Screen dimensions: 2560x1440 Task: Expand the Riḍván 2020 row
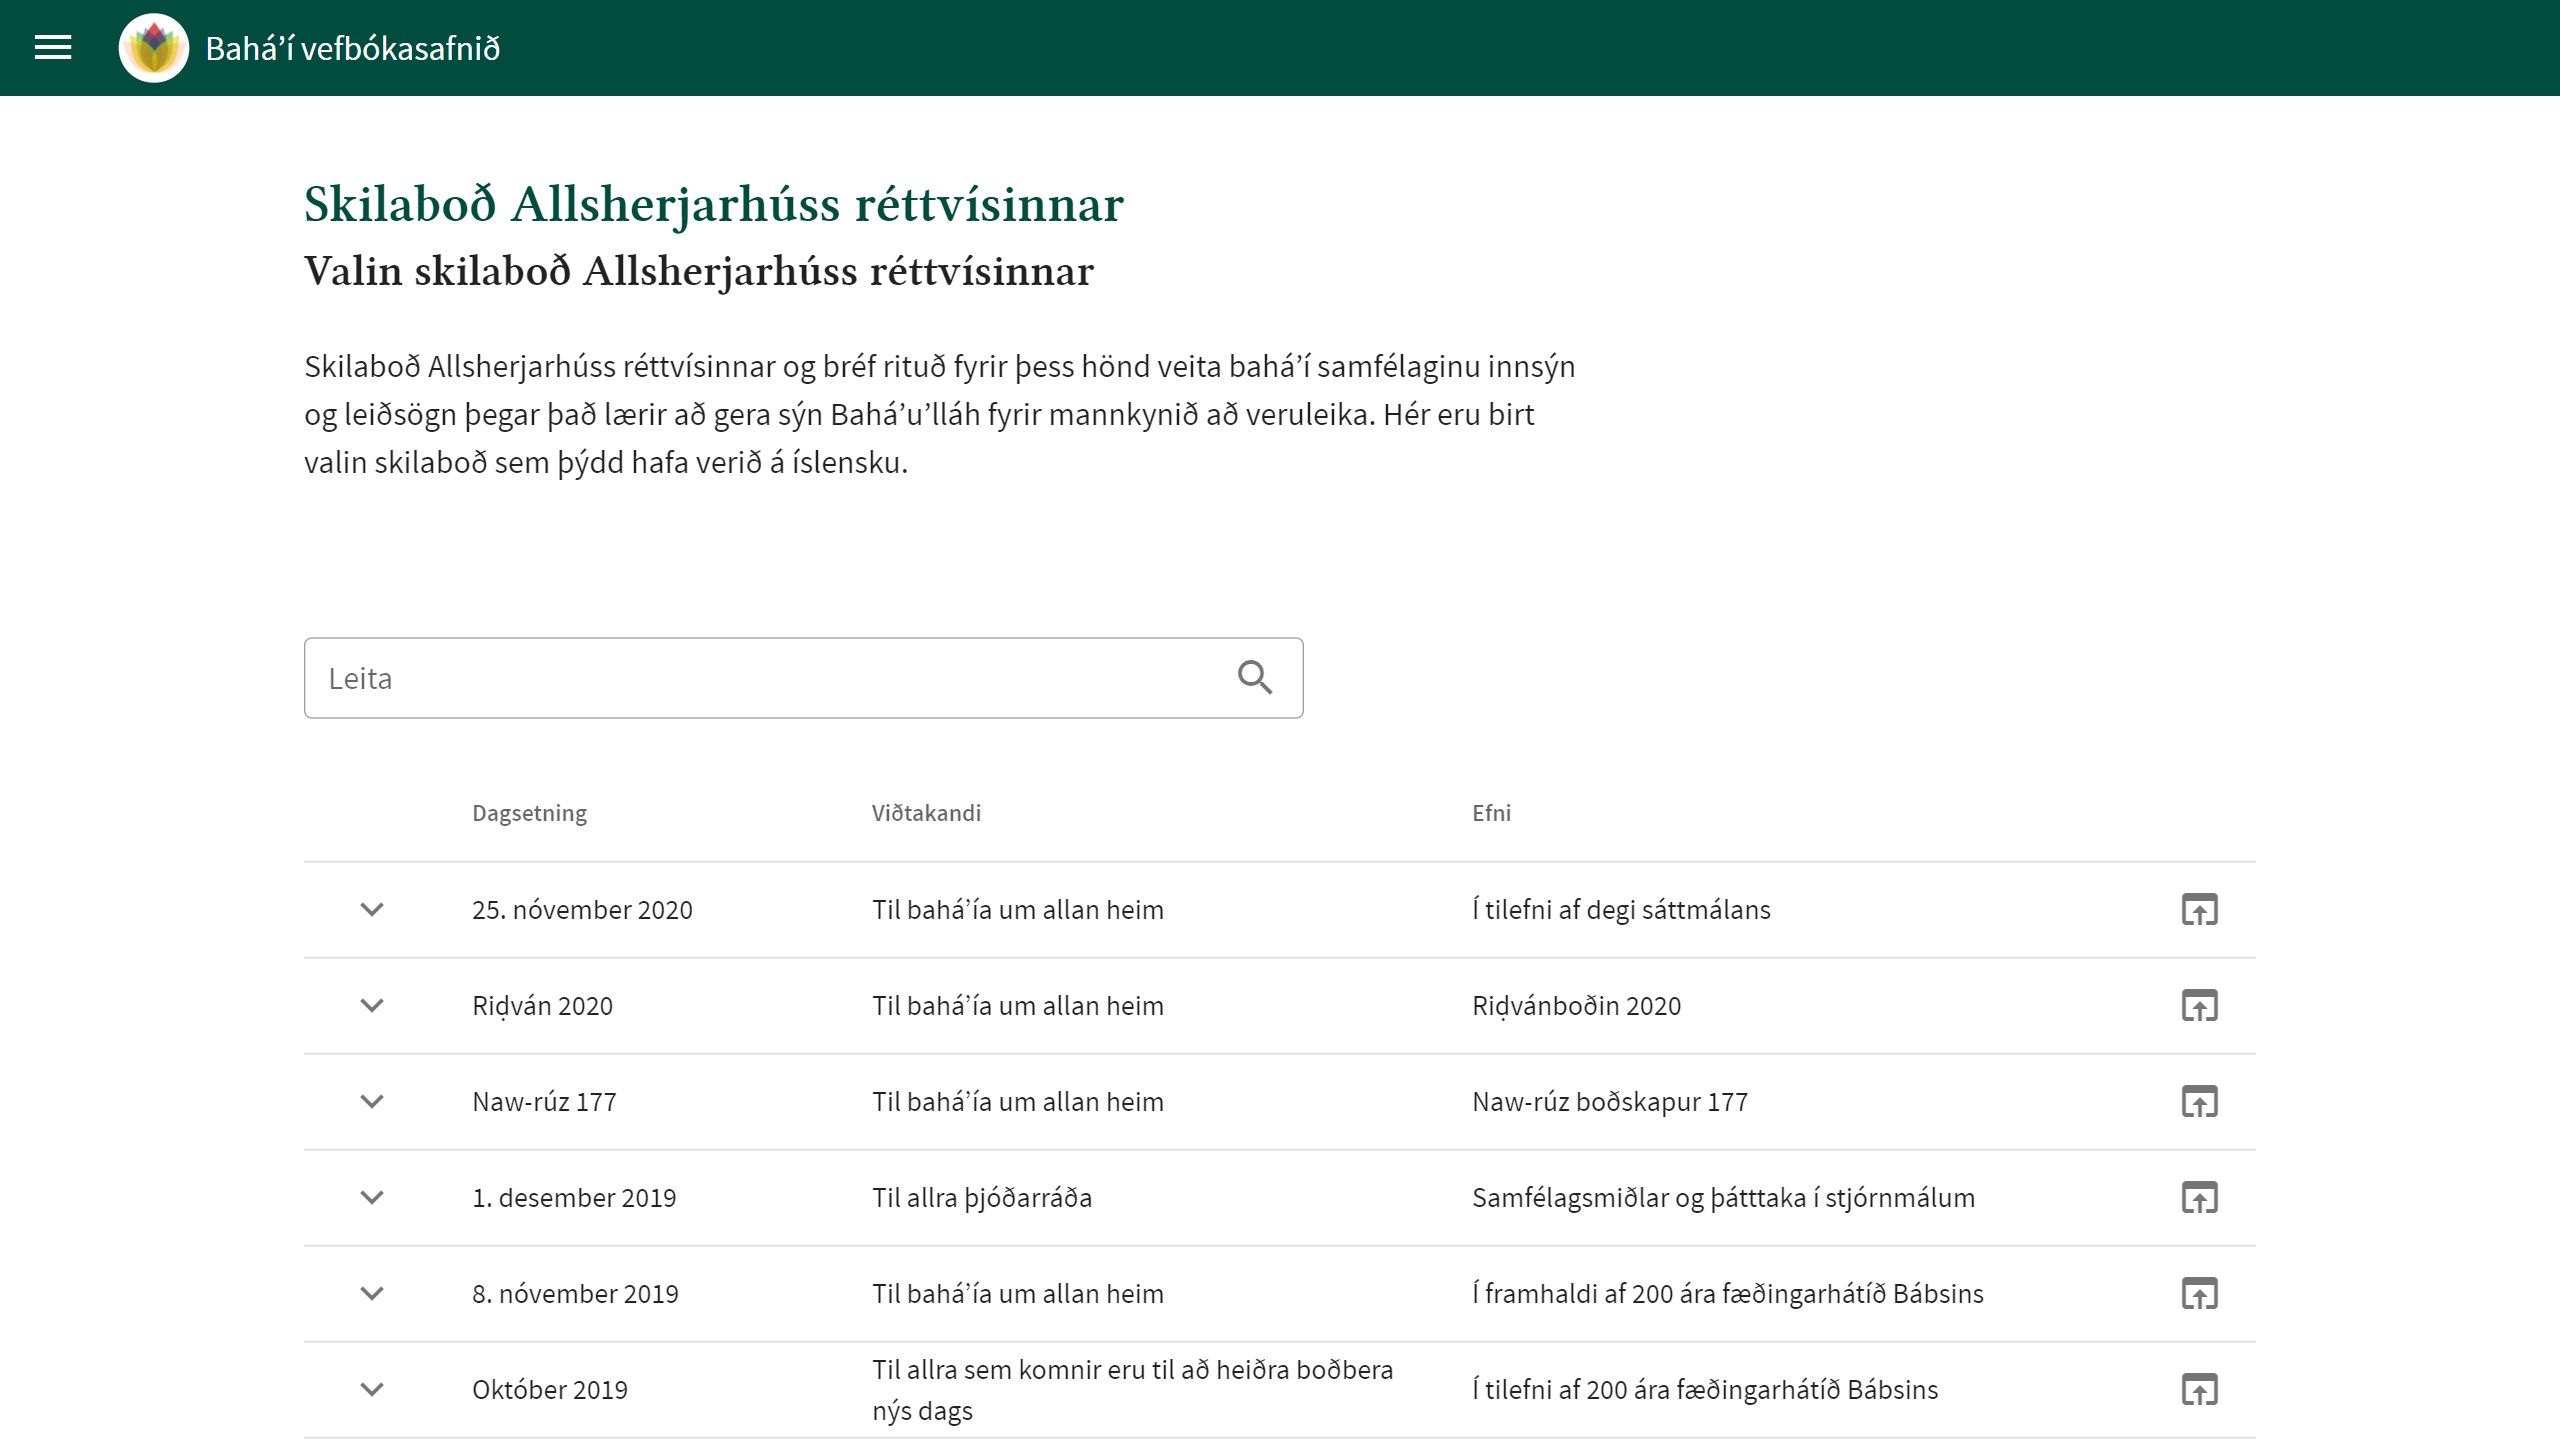point(372,1006)
